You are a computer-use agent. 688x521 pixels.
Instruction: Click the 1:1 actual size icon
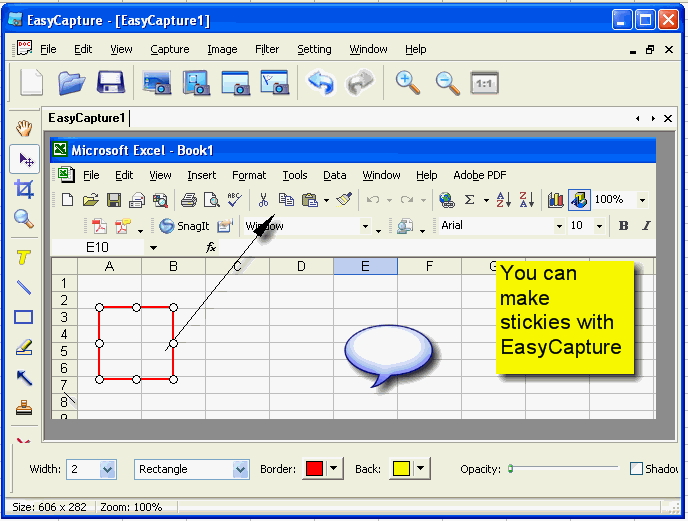(484, 83)
